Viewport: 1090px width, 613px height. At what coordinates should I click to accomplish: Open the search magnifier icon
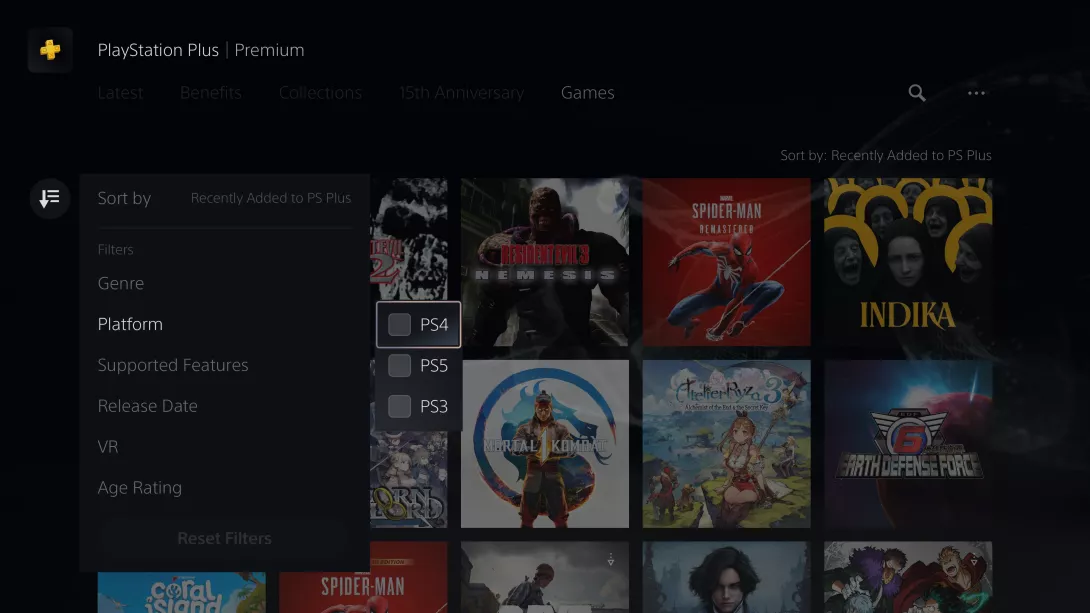pos(917,92)
